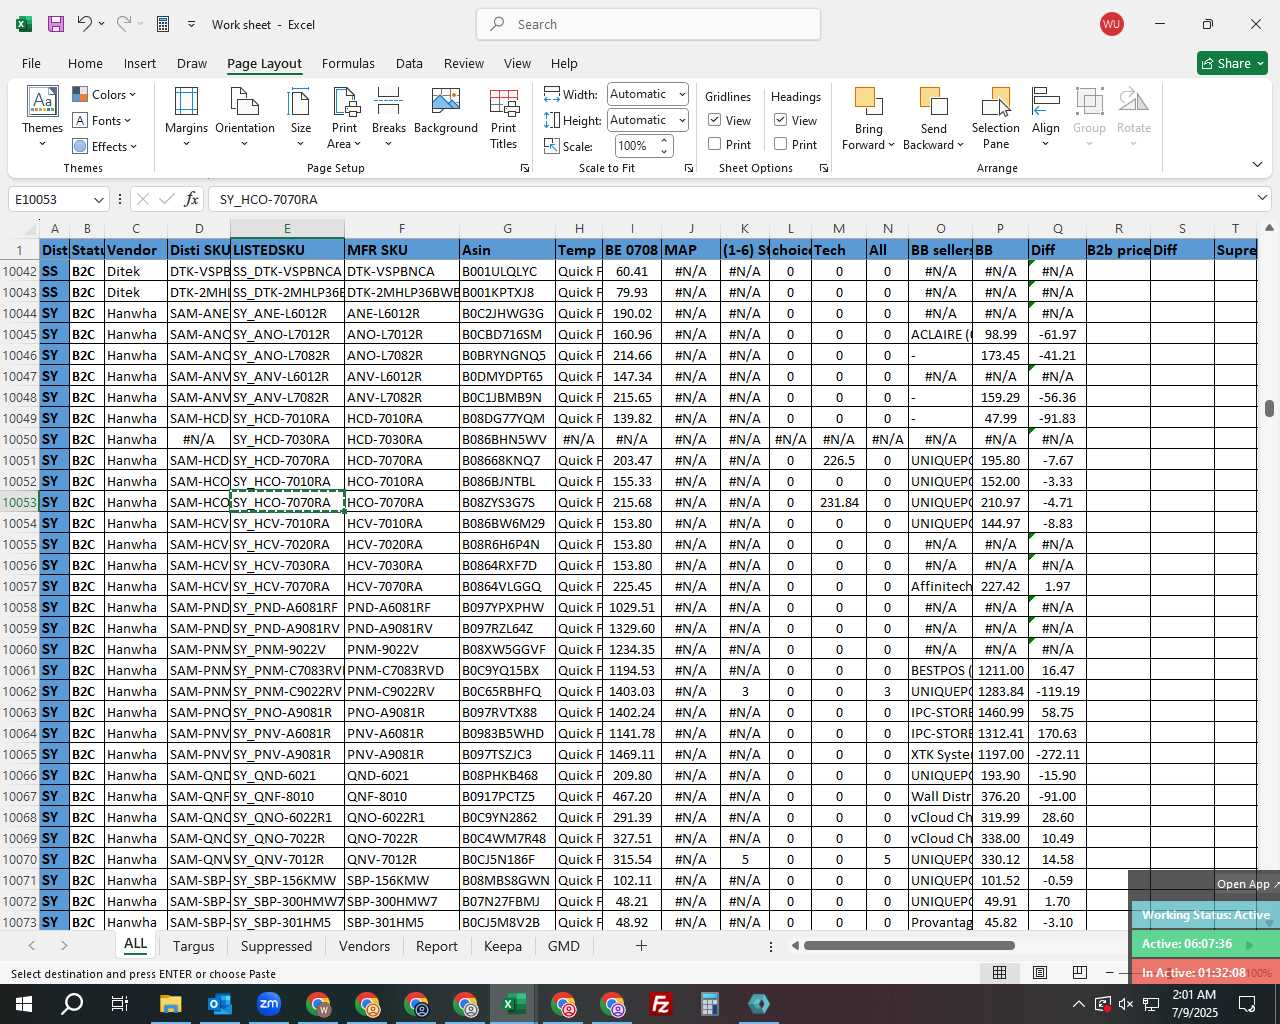Image resolution: width=1280 pixels, height=1024 pixels.
Task: Switch to the Data ribbon tab
Action: click(409, 63)
